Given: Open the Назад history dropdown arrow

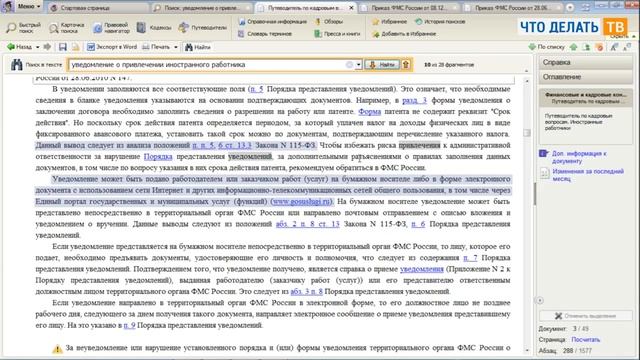Looking at the screenshot, I should click(x=38, y=47).
